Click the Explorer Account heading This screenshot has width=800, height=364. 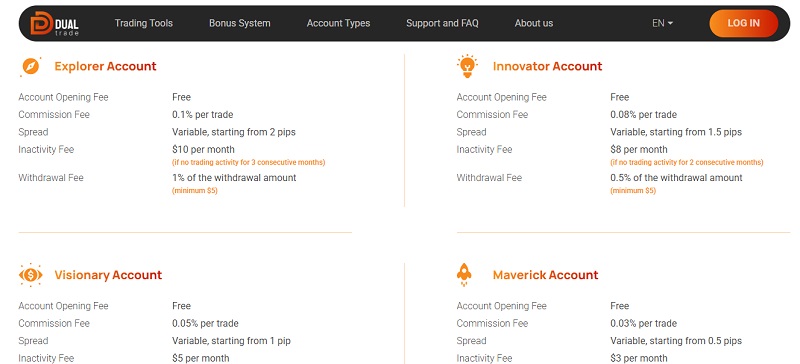[x=106, y=66]
